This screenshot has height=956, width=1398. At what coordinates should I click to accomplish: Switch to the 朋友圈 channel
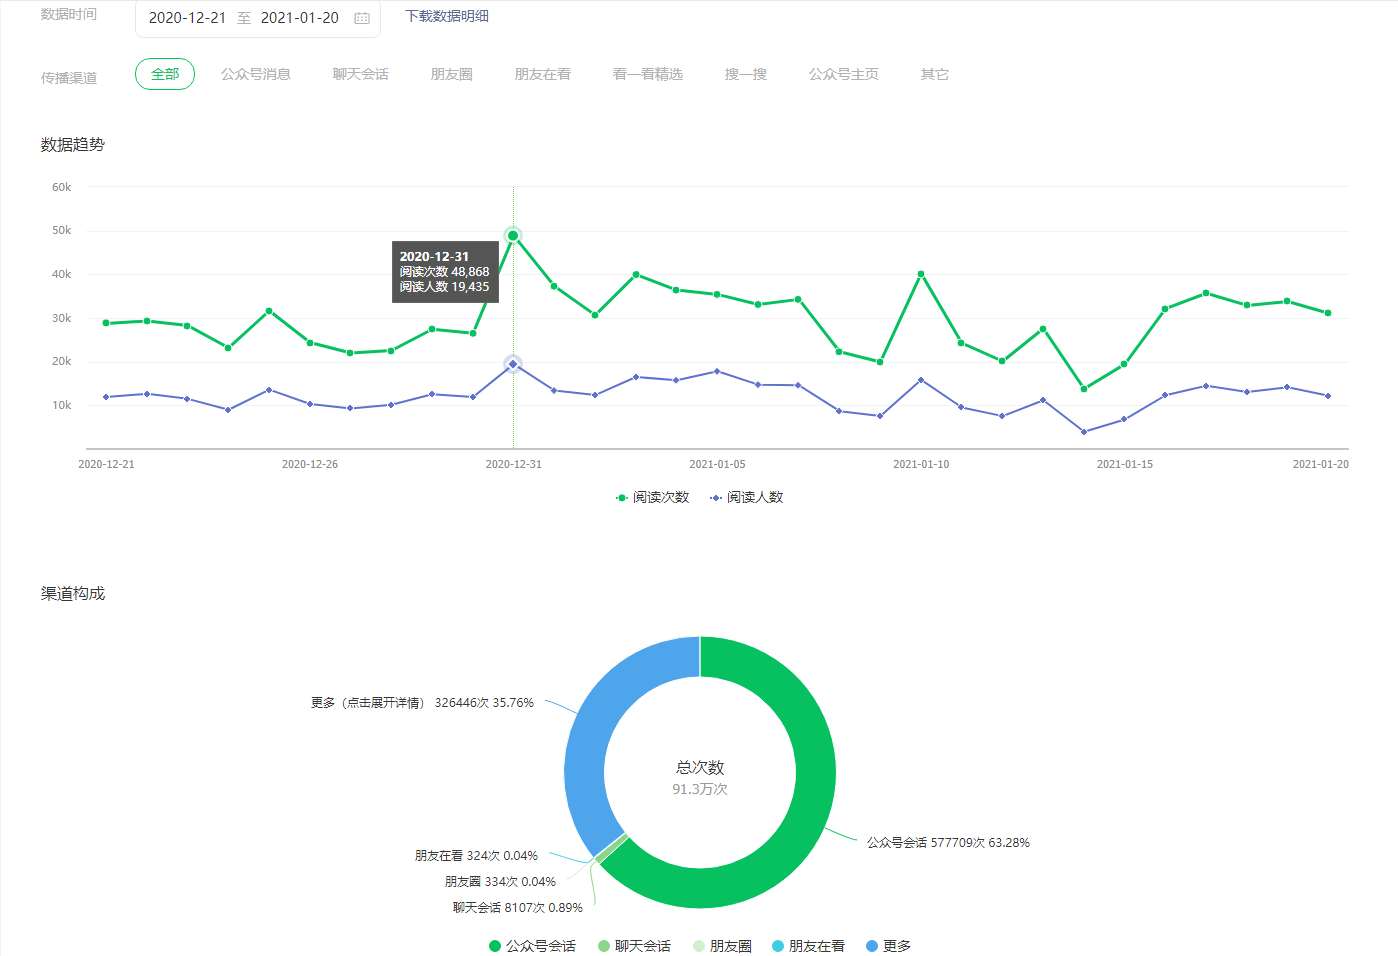point(452,74)
